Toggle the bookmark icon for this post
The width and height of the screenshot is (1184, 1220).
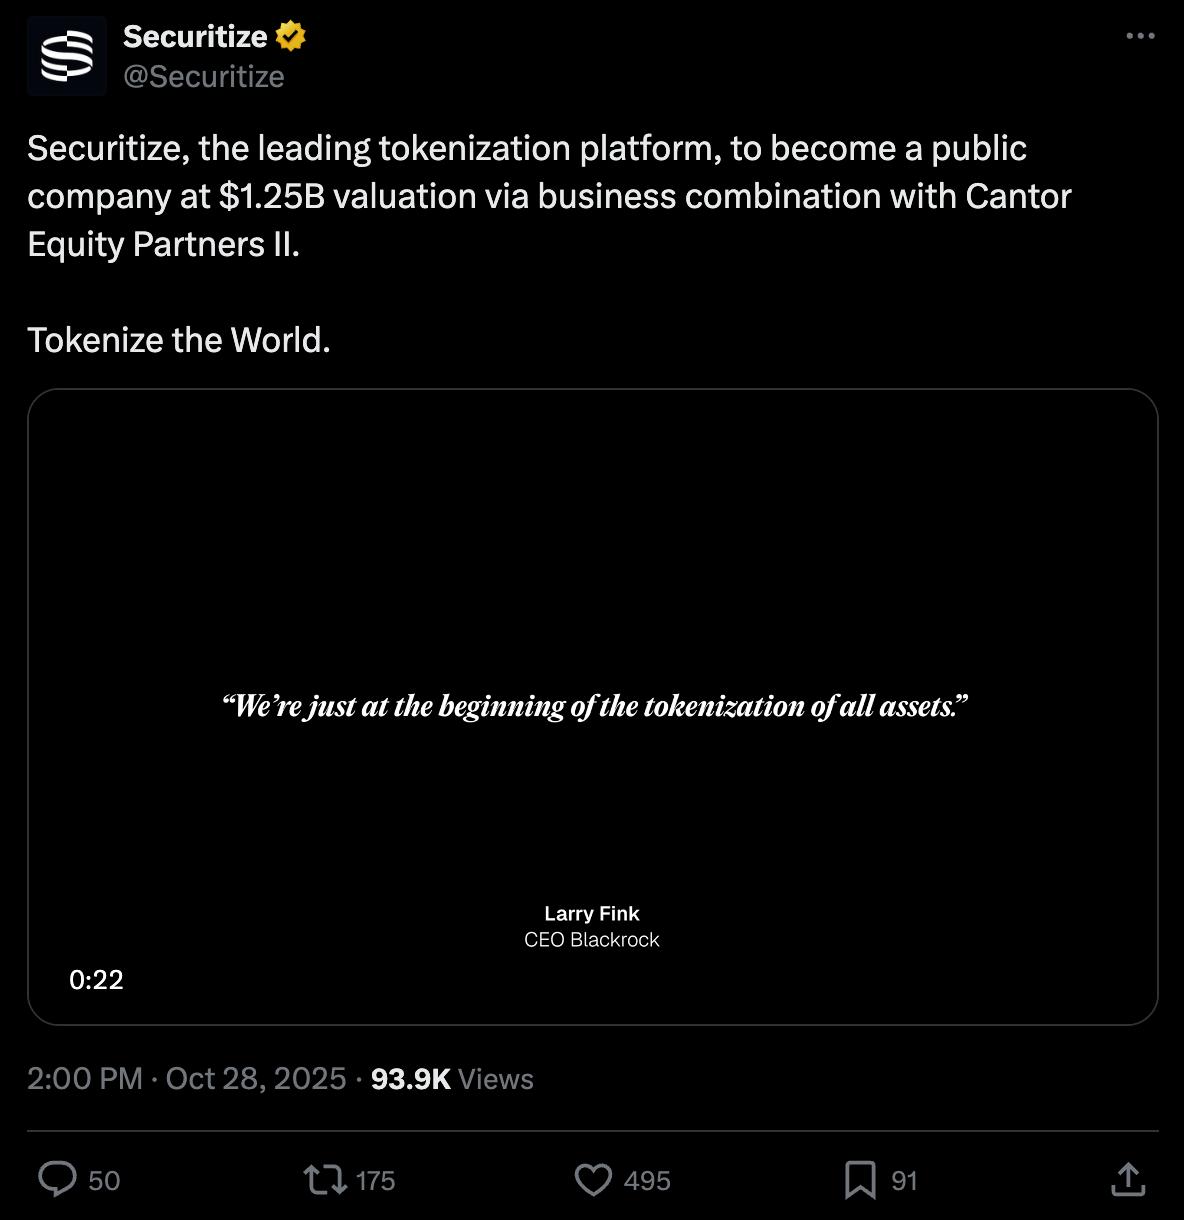[860, 1180]
